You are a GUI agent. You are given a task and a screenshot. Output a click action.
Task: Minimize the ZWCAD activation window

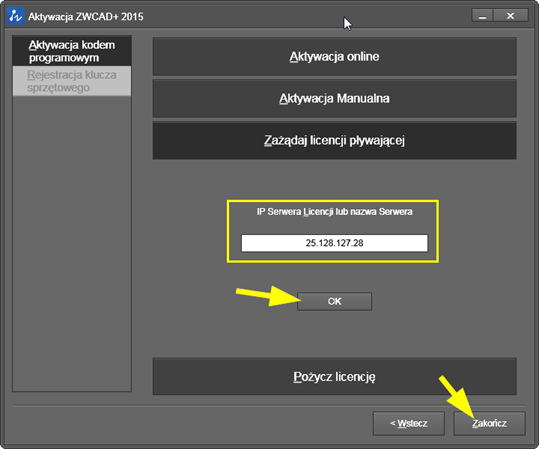pyautogui.click(x=482, y=16)
